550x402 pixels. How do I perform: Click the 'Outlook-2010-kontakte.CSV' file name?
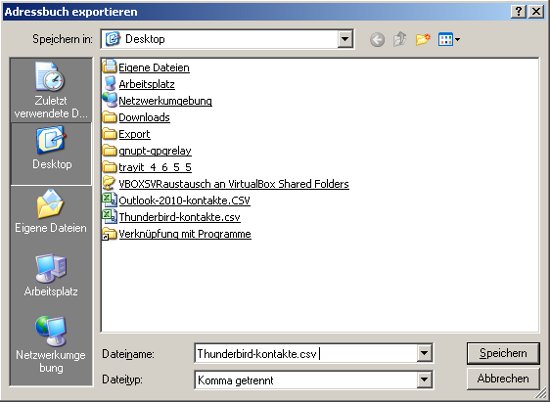click(185, 200)
